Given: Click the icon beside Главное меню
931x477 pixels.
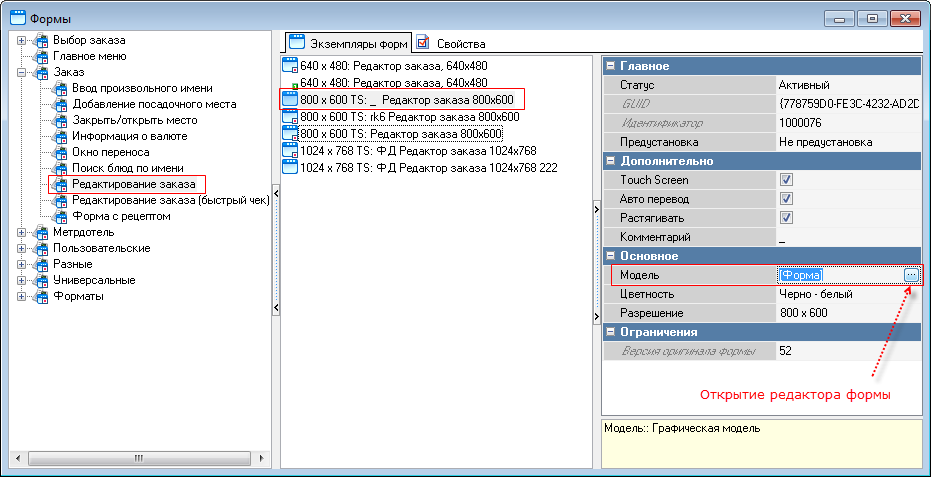Looking at the screenshot, I should (x=41, y=56).
